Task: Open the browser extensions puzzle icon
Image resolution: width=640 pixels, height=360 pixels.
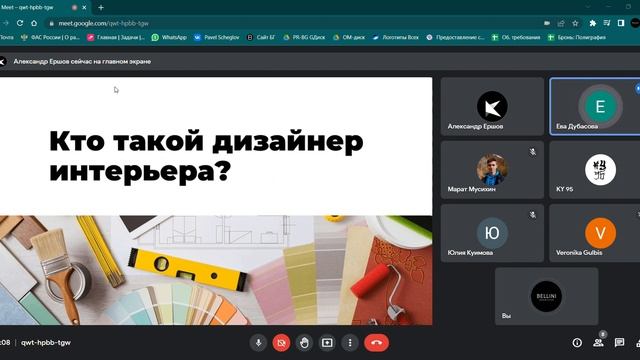Action: coord(593,23)
